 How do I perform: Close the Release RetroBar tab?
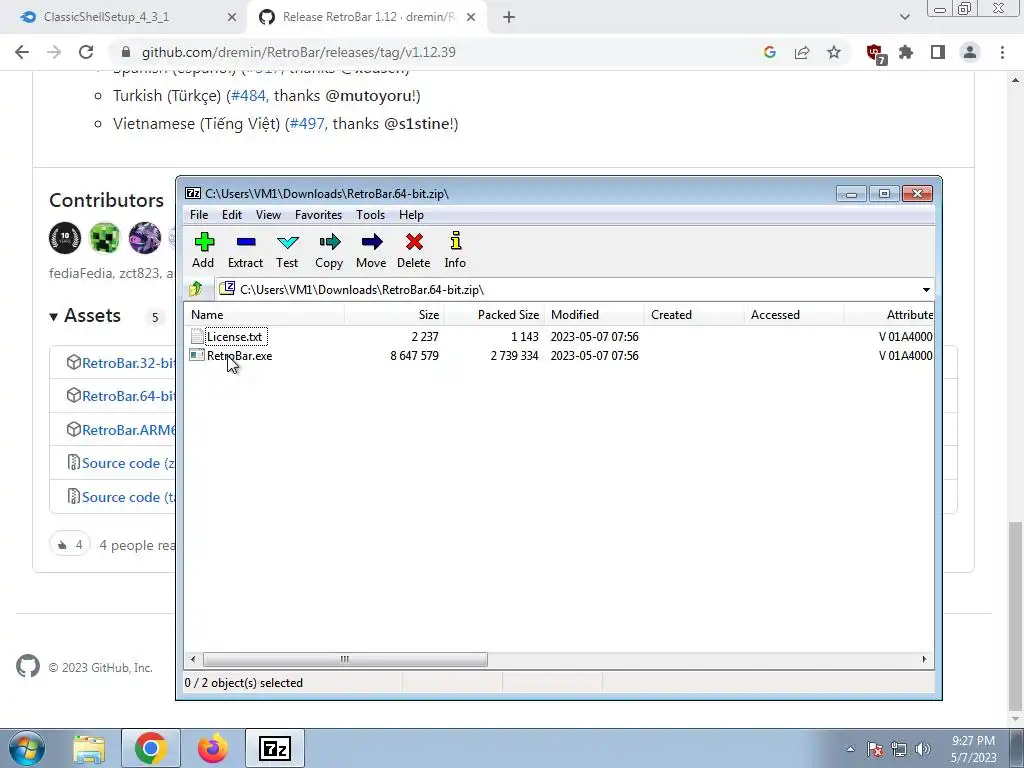(x=471, y=18)
